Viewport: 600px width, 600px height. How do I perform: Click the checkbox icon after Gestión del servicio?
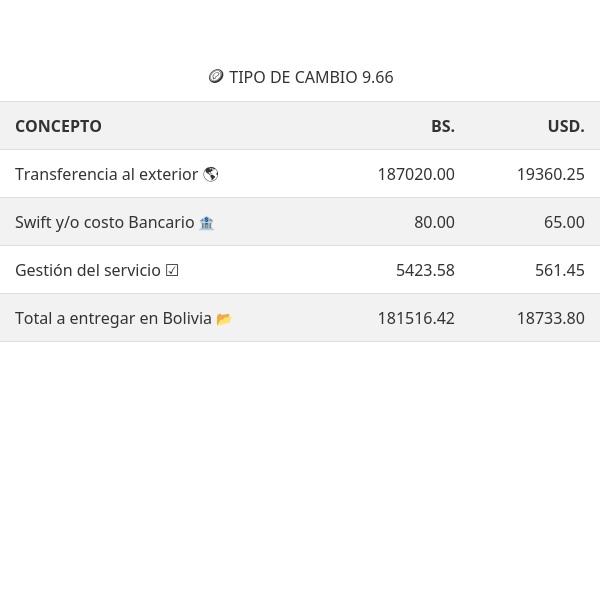[172, 270]
